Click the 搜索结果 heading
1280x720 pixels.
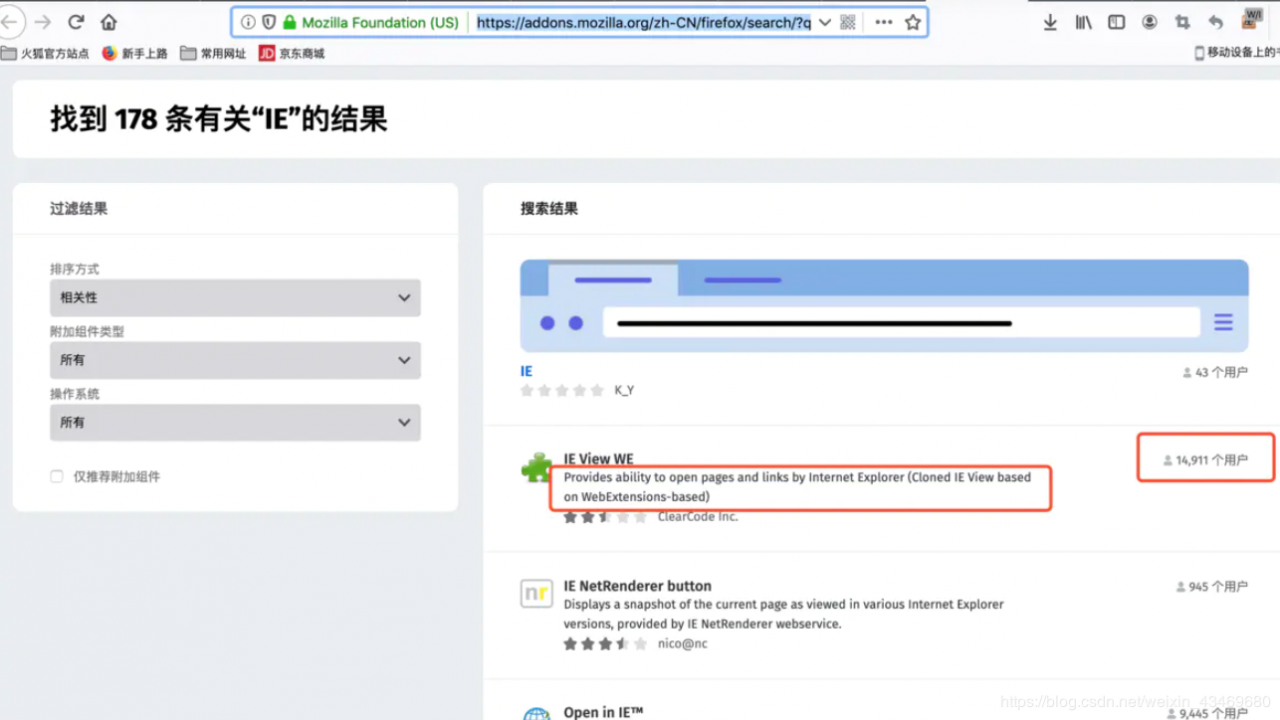point(549,209)
